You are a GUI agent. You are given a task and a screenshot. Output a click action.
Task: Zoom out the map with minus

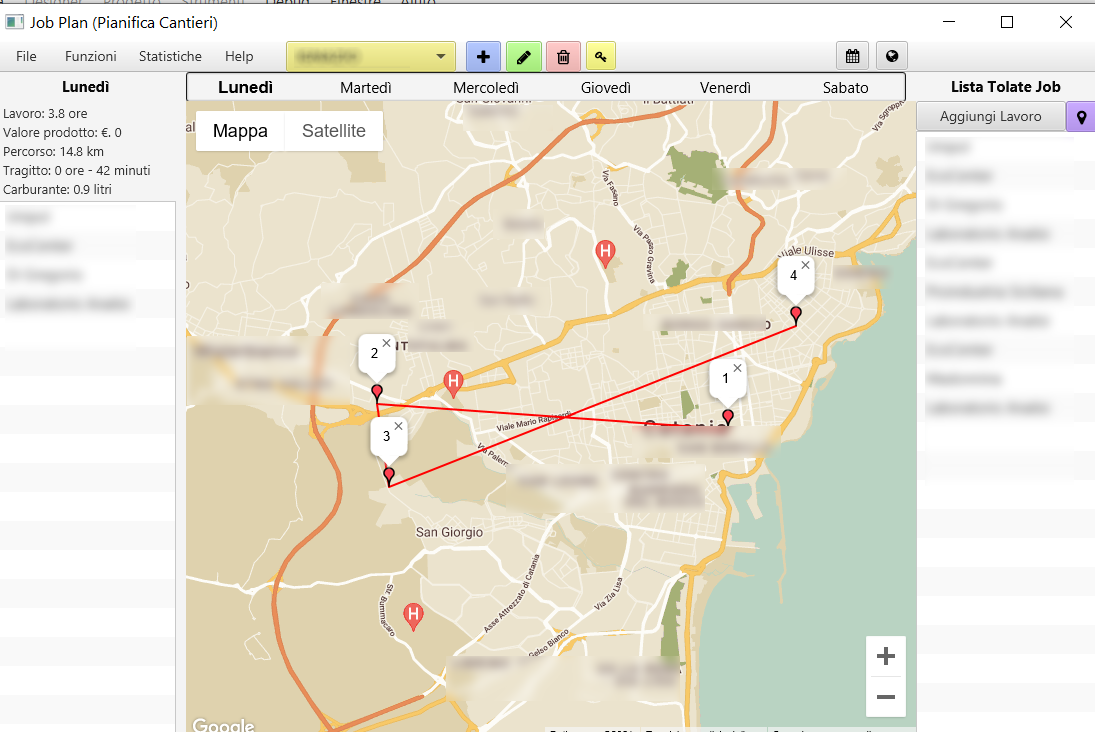(x=885, y=697)
